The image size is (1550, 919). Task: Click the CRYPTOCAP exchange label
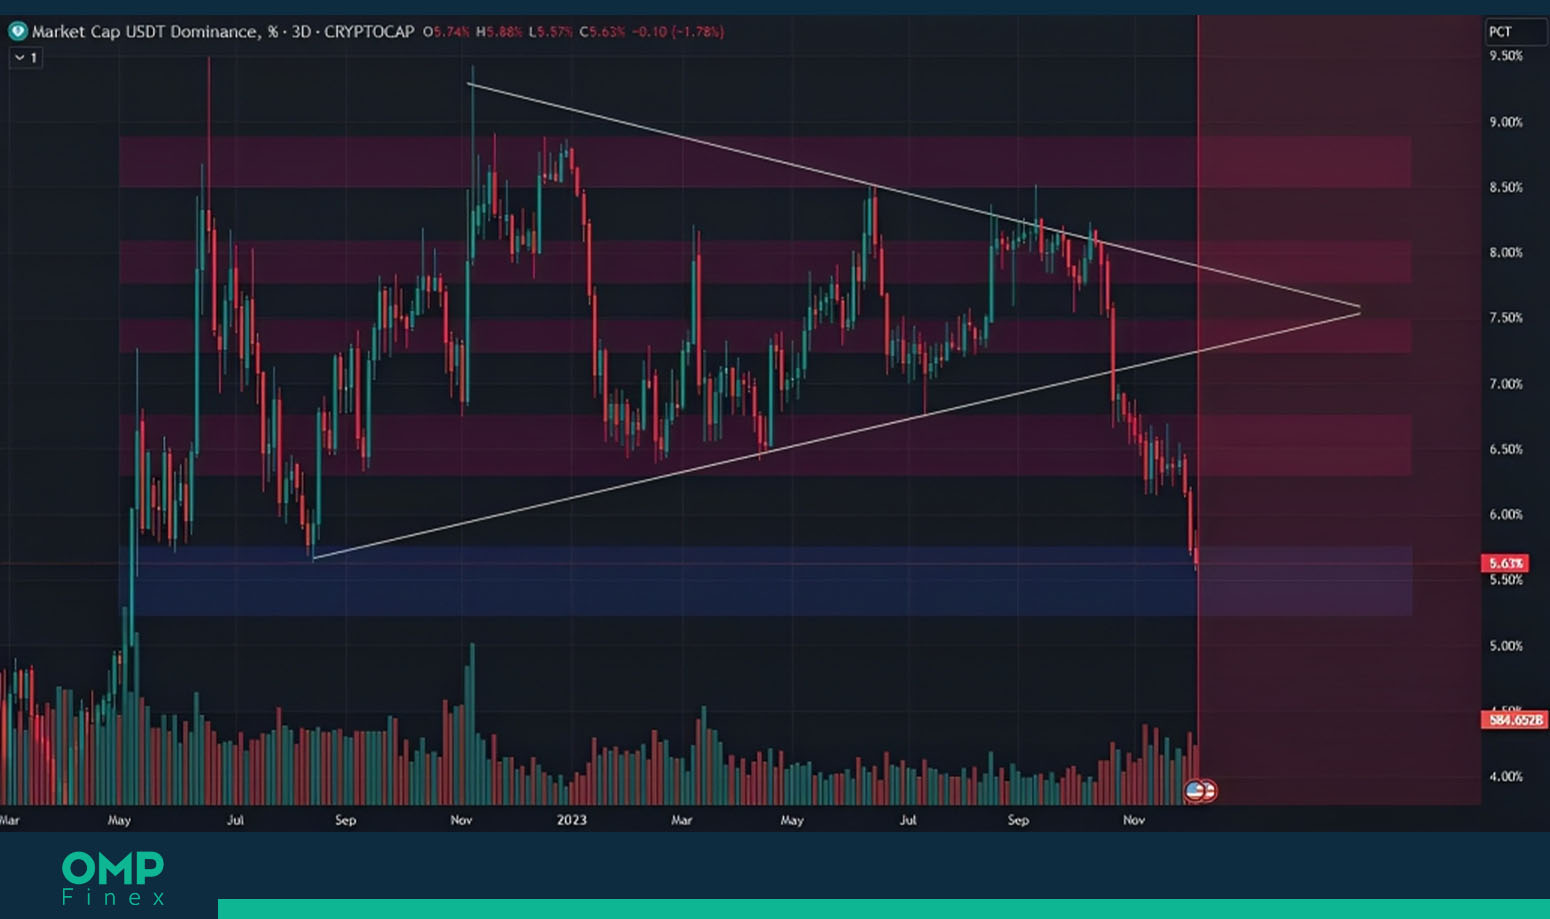tap(369, 32)
